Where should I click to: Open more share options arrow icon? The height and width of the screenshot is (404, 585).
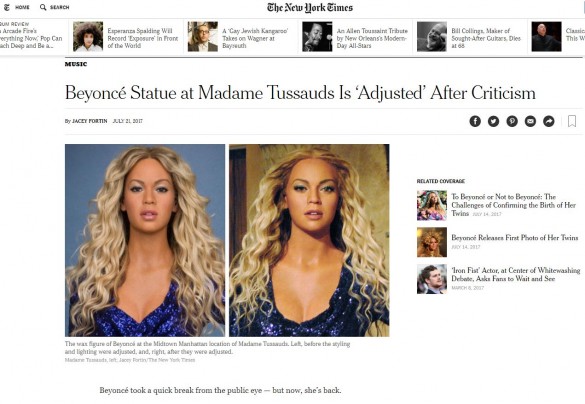click(549, 121)
